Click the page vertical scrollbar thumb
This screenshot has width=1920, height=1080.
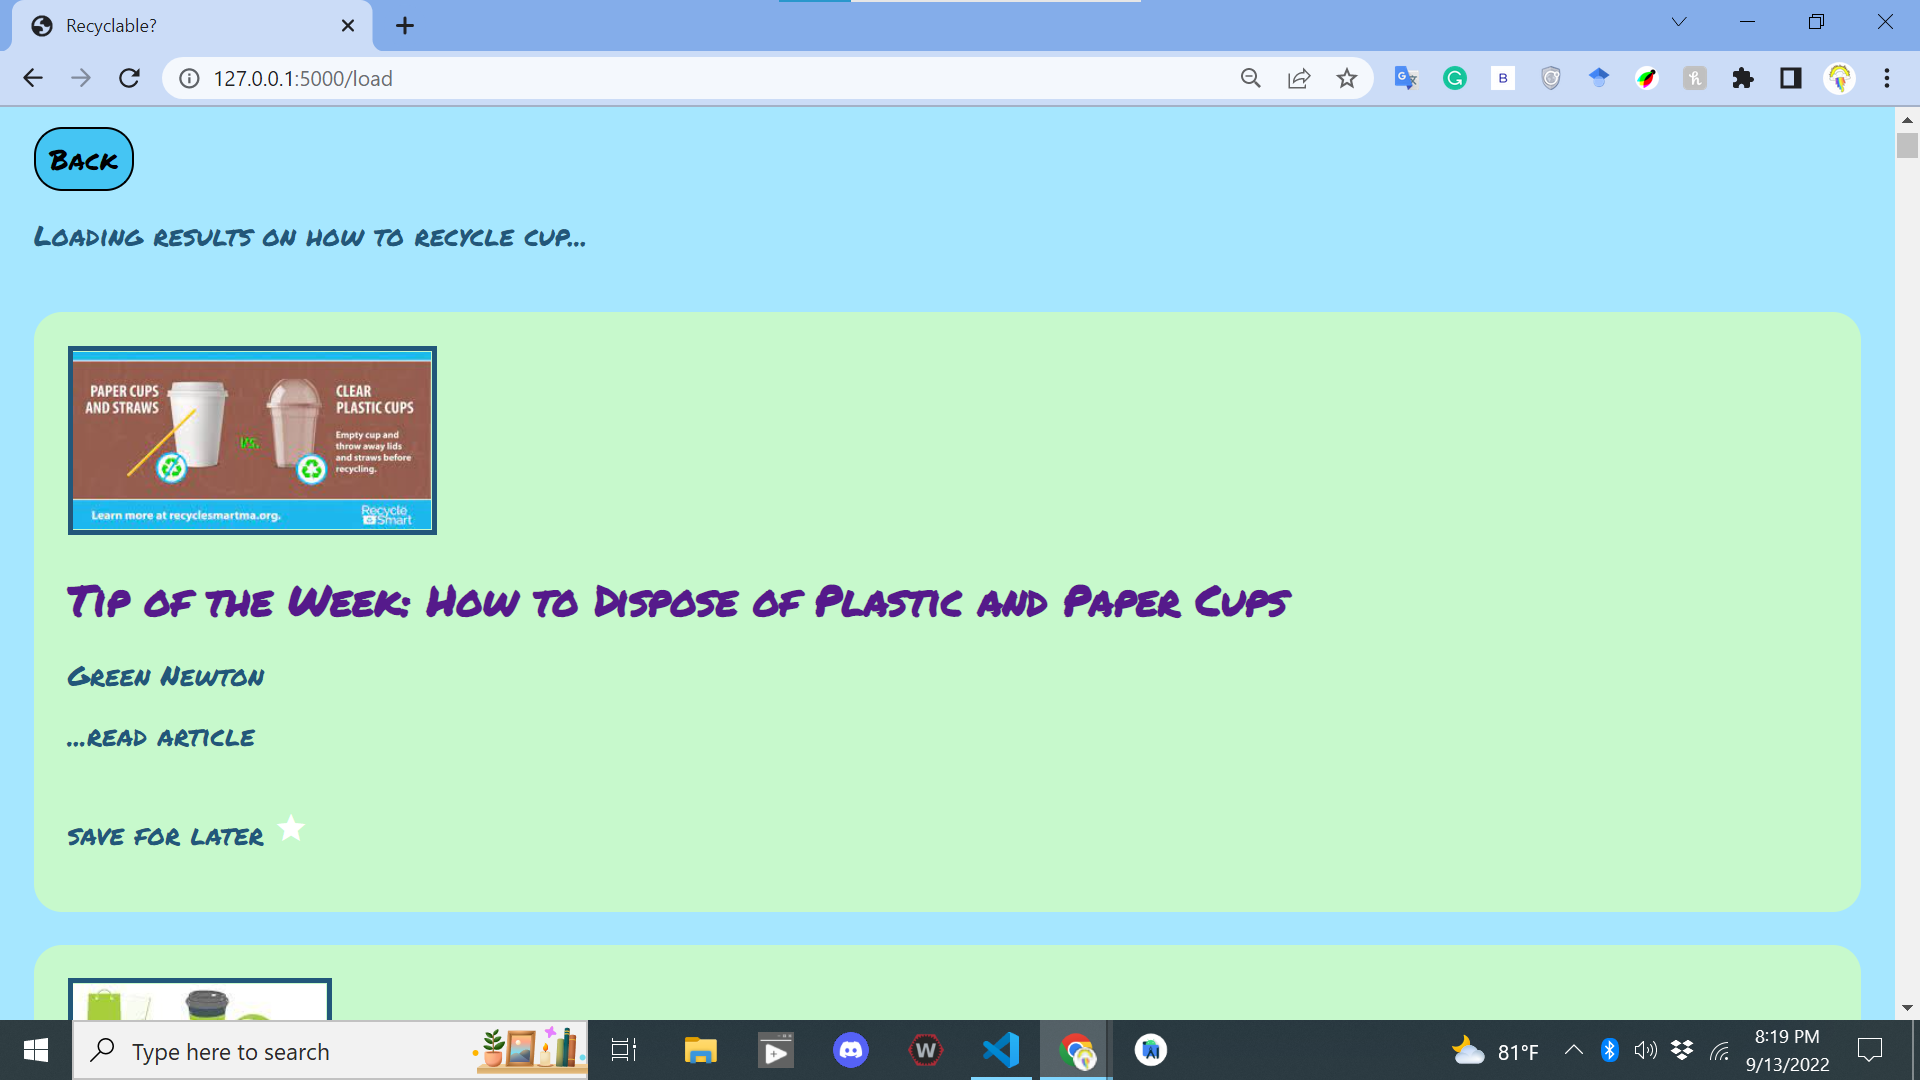pos(1907,145)
